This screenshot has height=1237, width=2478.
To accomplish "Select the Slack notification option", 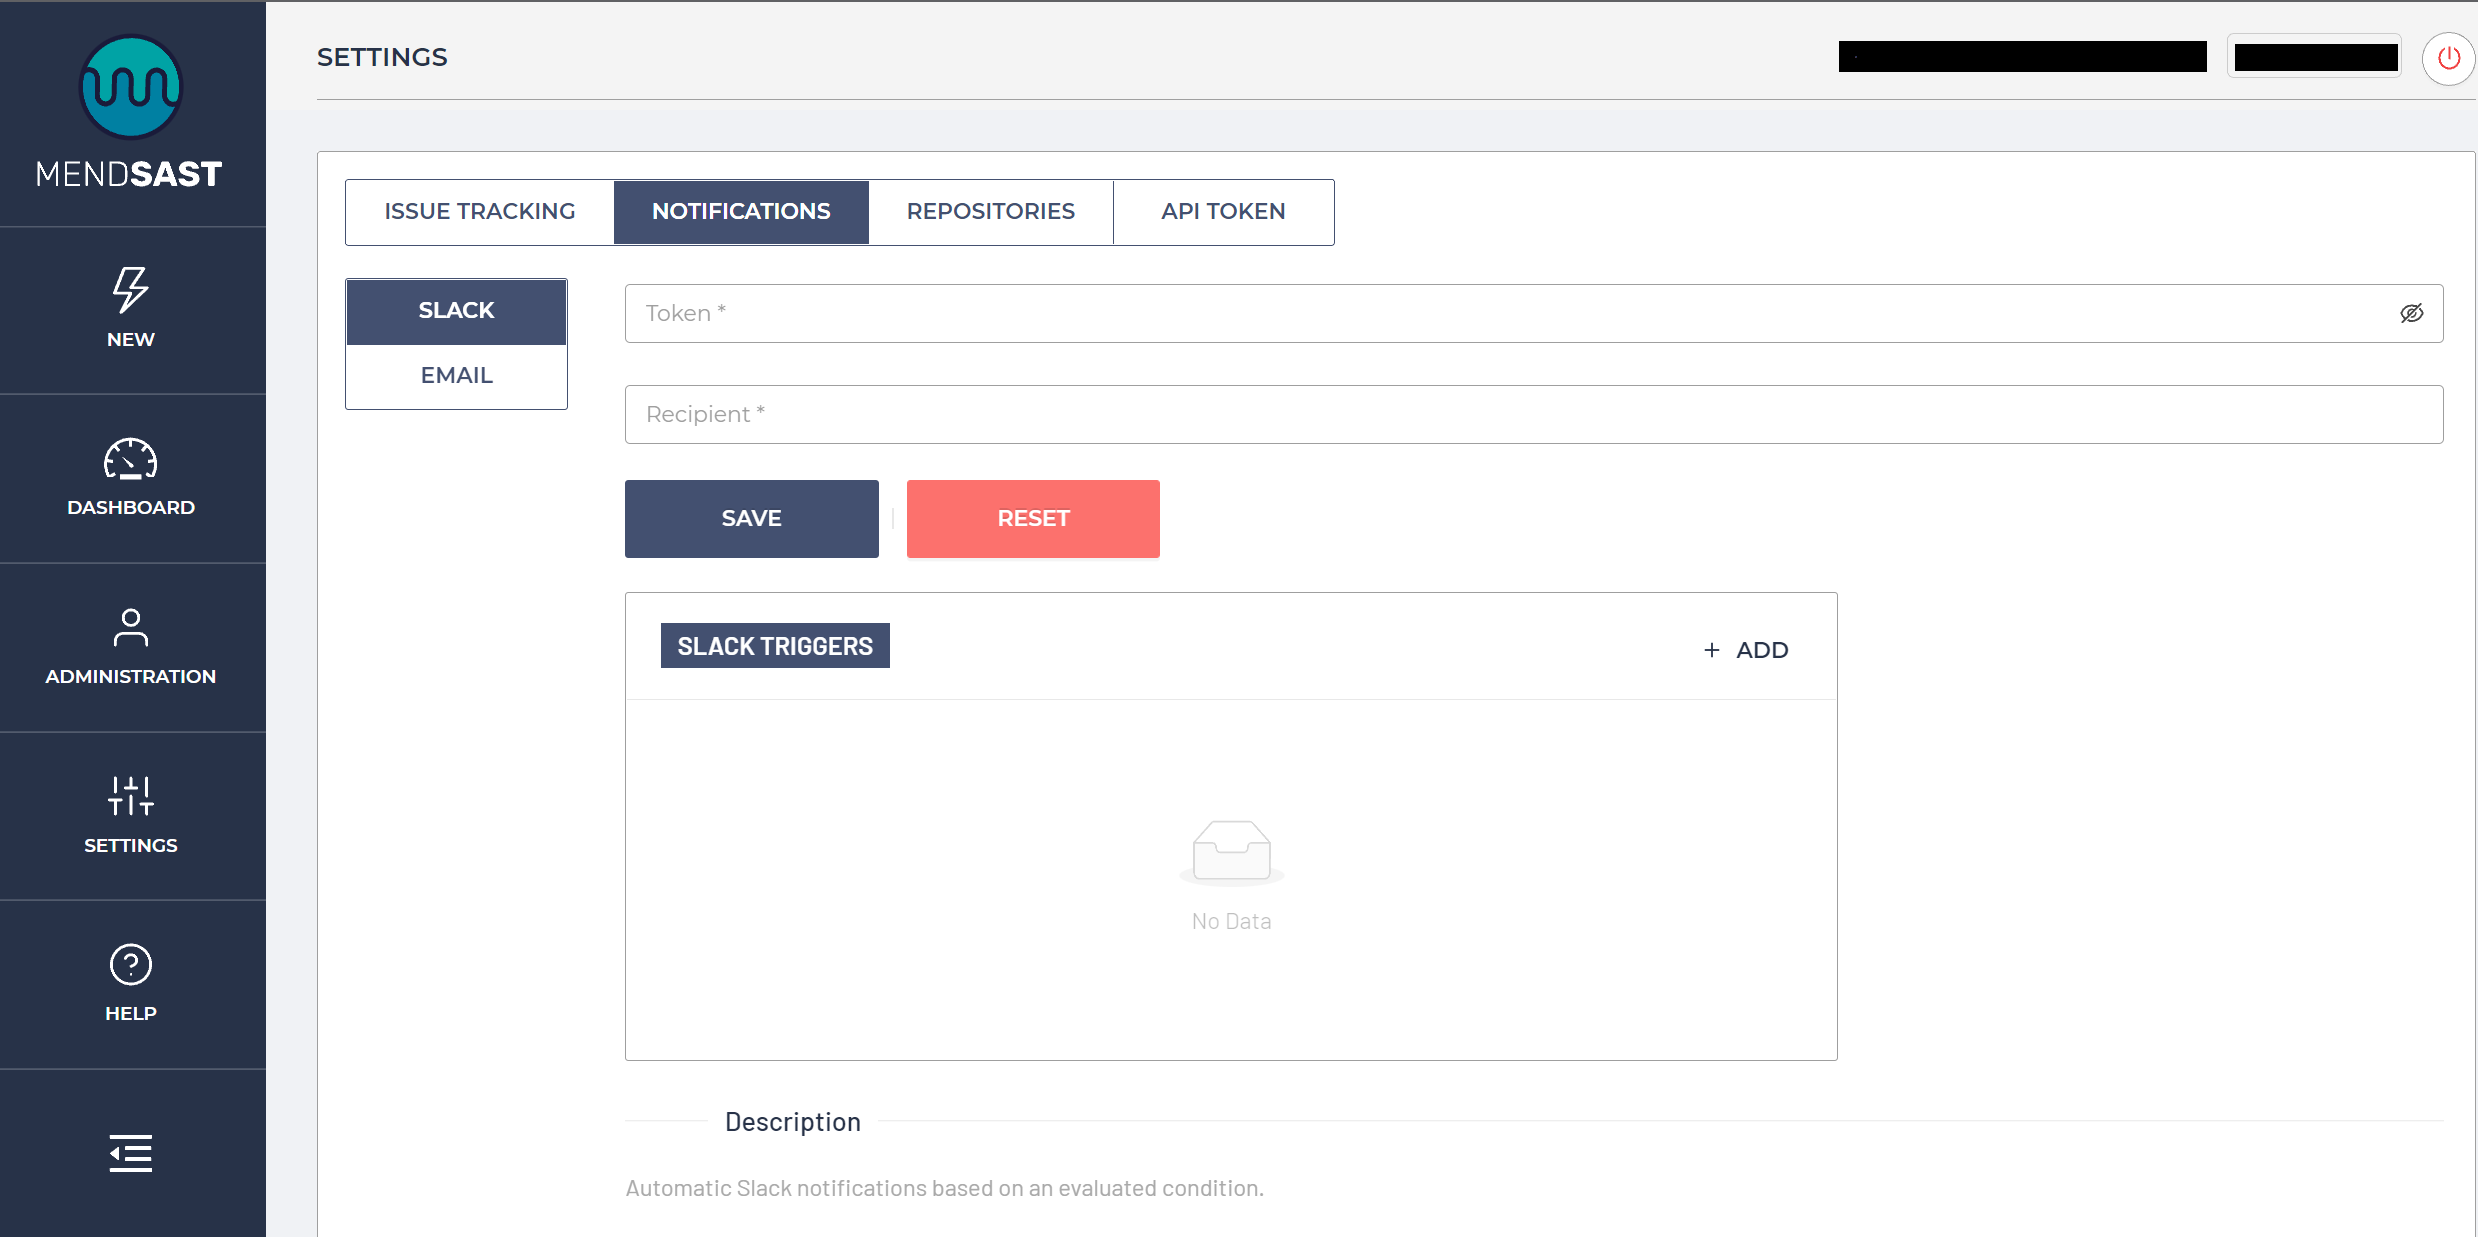I will [x=456, y=311].
